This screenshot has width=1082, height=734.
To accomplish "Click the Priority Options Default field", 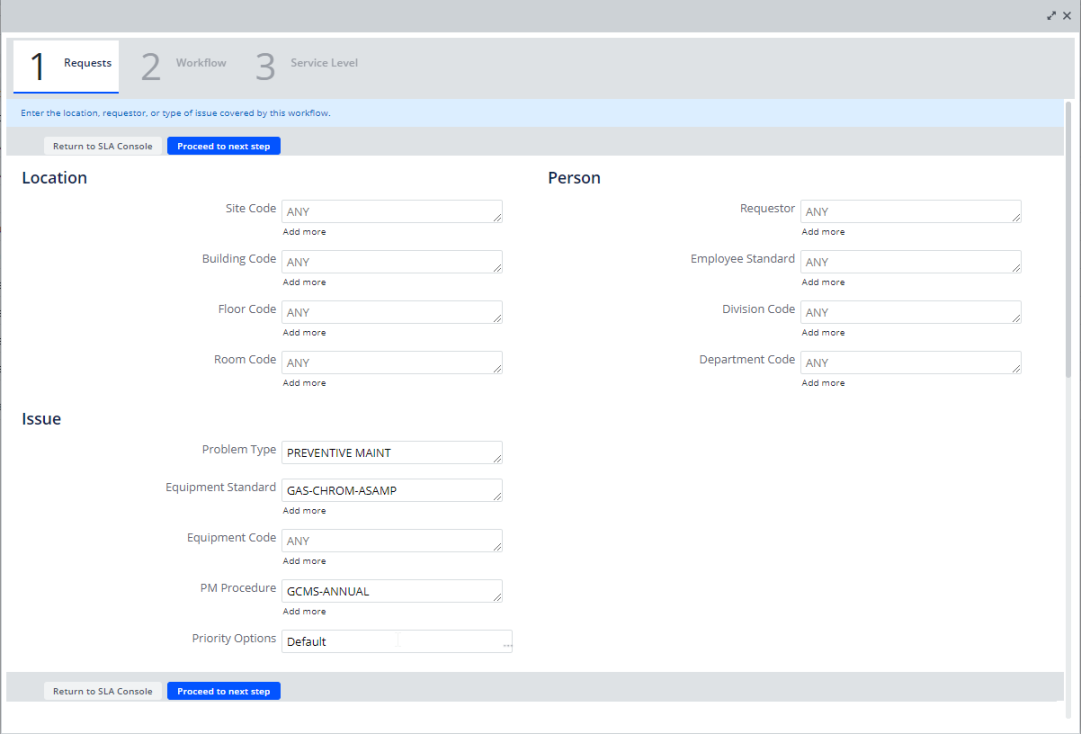I will (340, 642).
